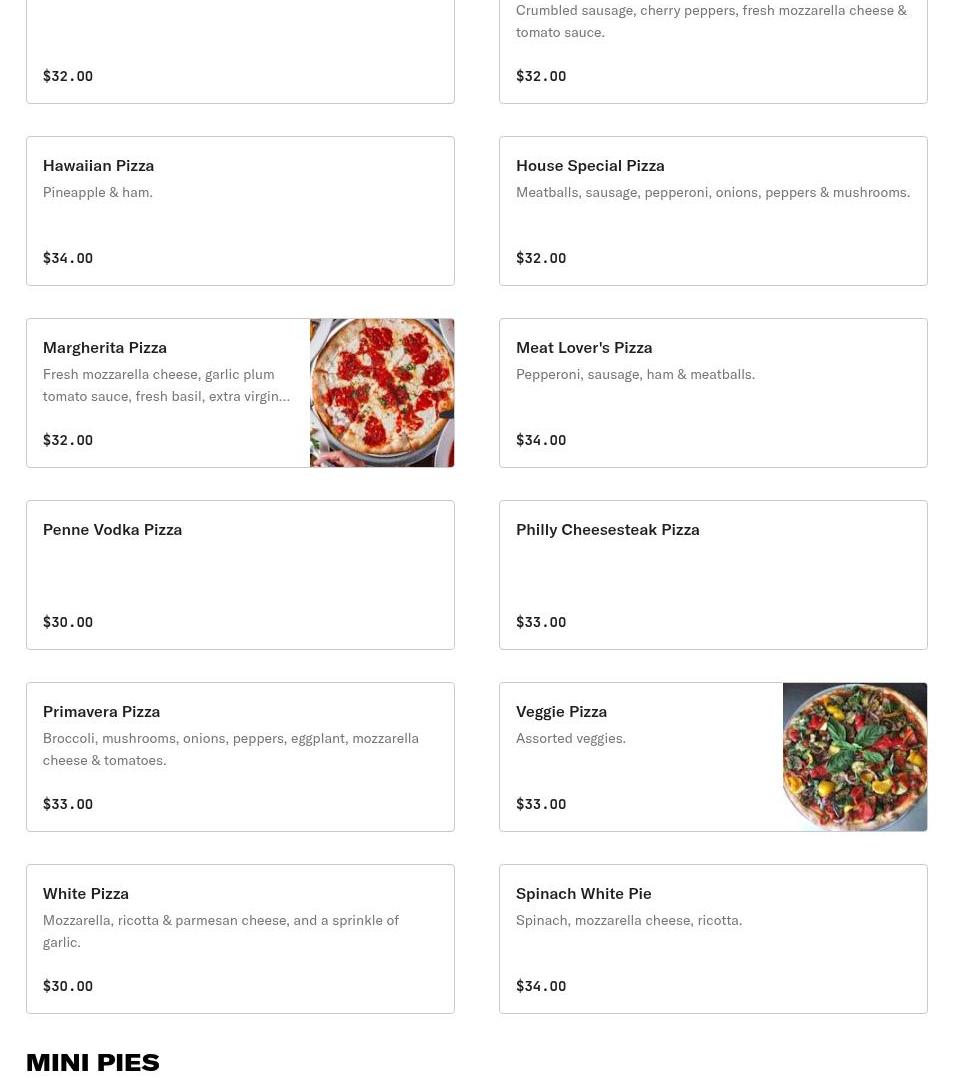Open the Philly Cheesesteak Pizza item
The image size is (970, 1083).
click(713, 575)
